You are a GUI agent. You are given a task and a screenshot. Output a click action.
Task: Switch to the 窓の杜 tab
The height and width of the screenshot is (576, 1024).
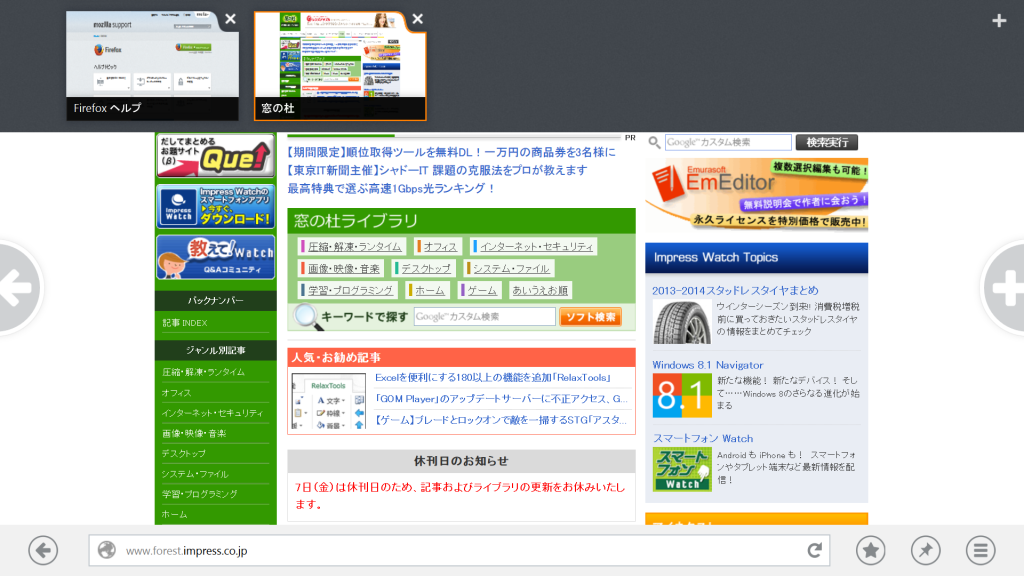(x=340, y=60)
